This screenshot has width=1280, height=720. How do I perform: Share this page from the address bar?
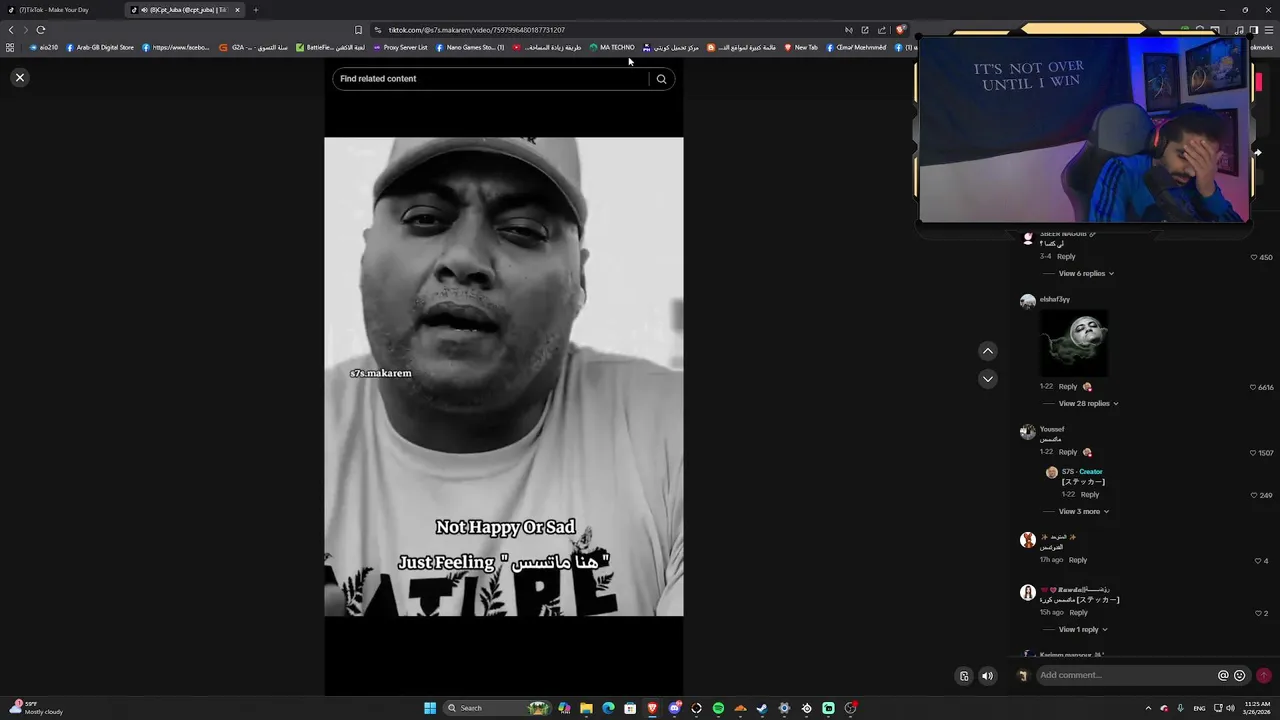[881, 30]
